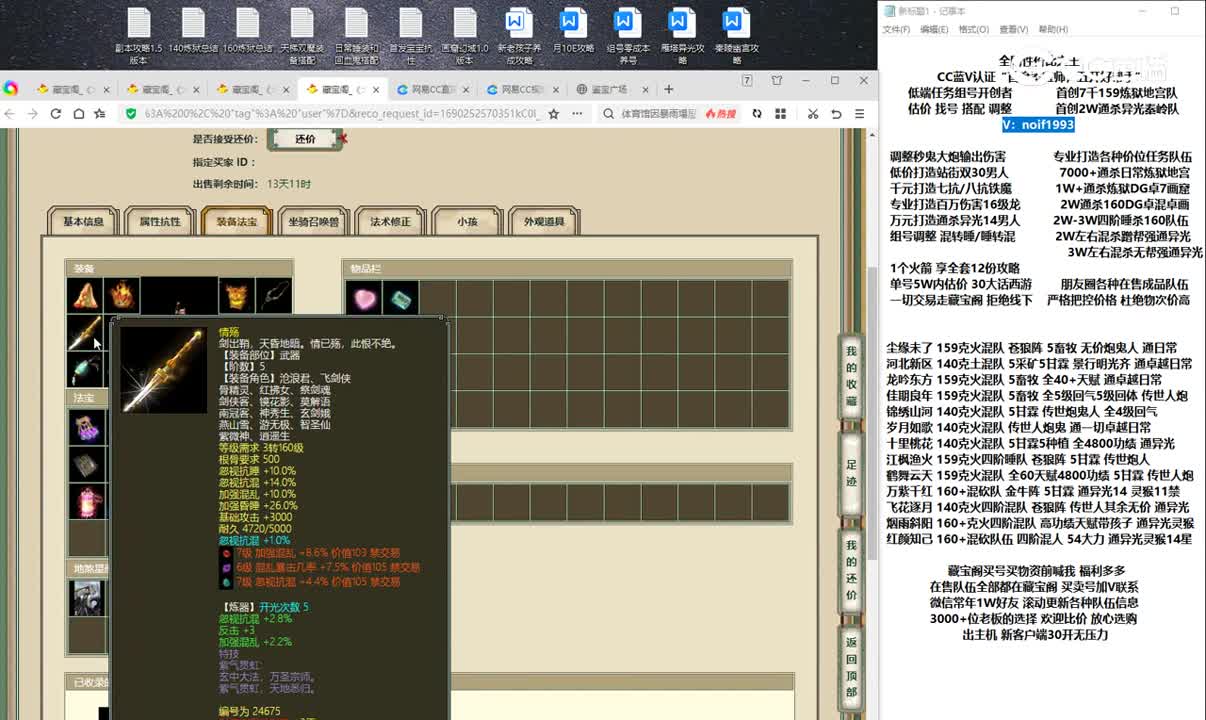Click the browser forward arrow
This screenshot has width=1206, height=720.
[33, 114]
